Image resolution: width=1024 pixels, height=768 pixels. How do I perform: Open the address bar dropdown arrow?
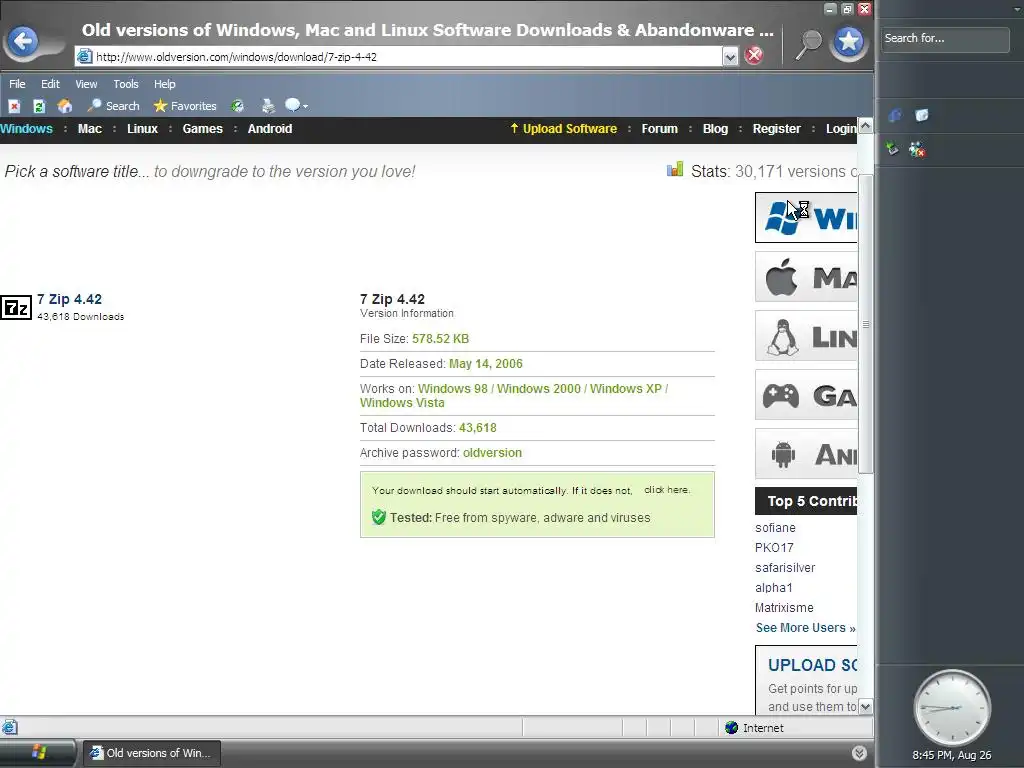730,57
